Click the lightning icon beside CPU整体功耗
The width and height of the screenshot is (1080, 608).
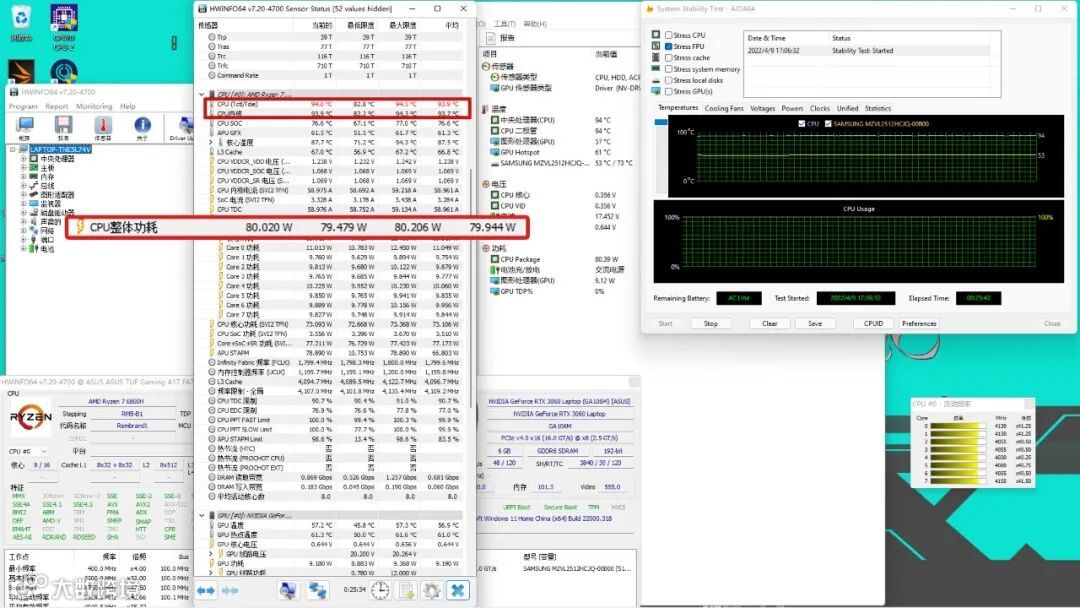click(x=80, y=227)
